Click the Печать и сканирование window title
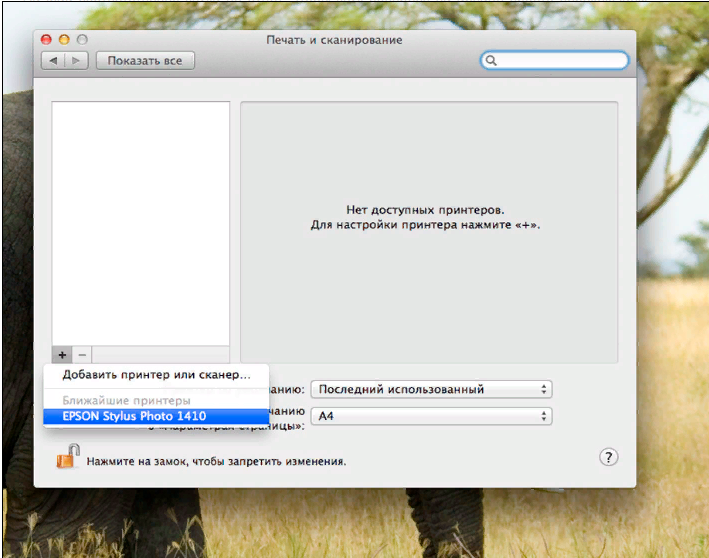709x558 pixels. pyautogui.click(x=334, y=40)
